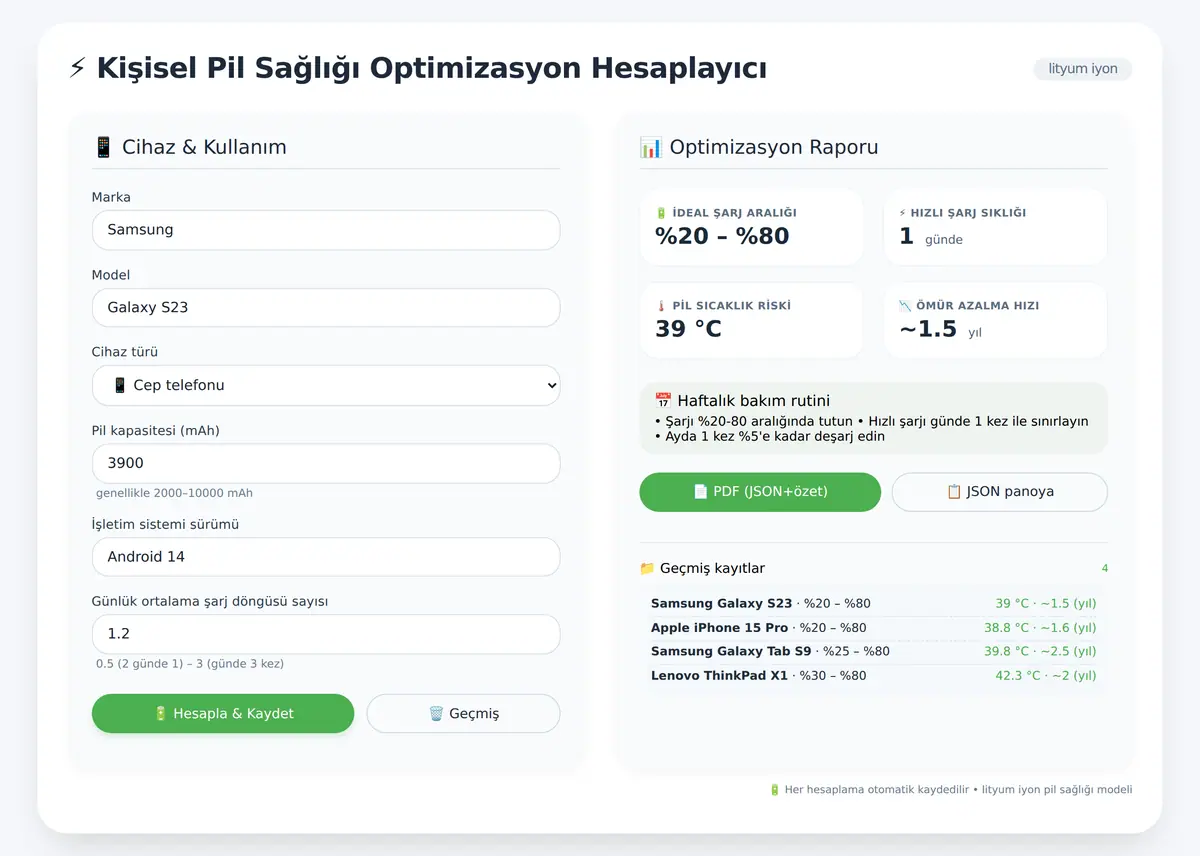
Task: Click the %20 – %80 ideal charge range value
Action: tap(722, 237)
